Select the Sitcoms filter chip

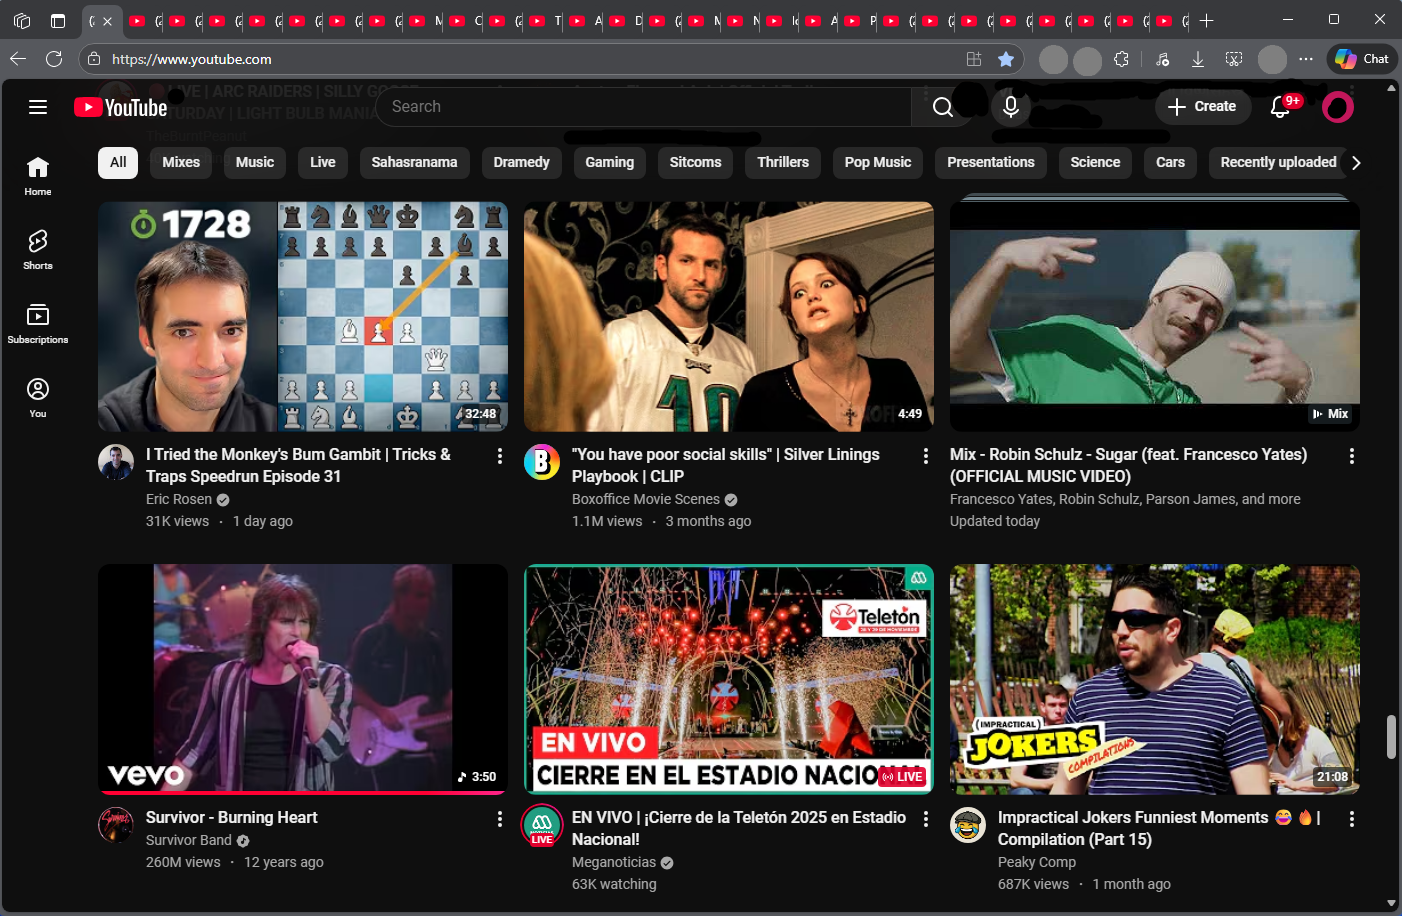point(695,163)
